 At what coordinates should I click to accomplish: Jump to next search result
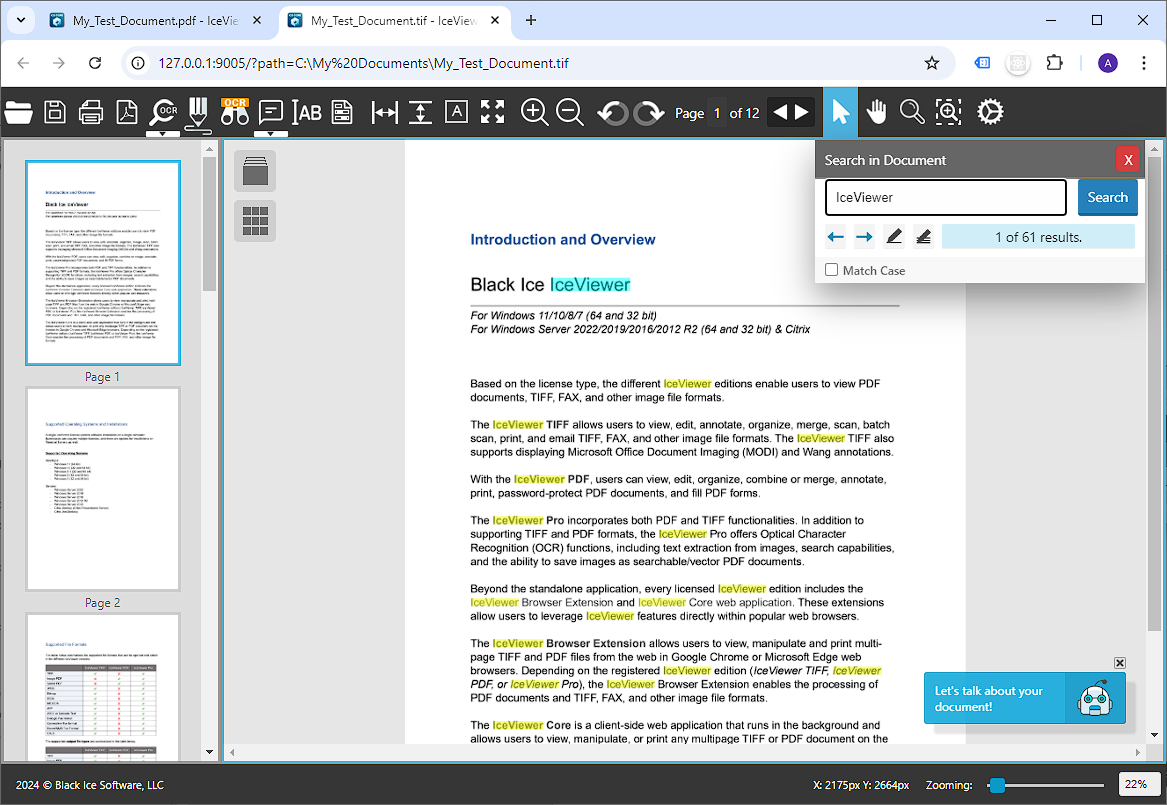click(864, 237)
